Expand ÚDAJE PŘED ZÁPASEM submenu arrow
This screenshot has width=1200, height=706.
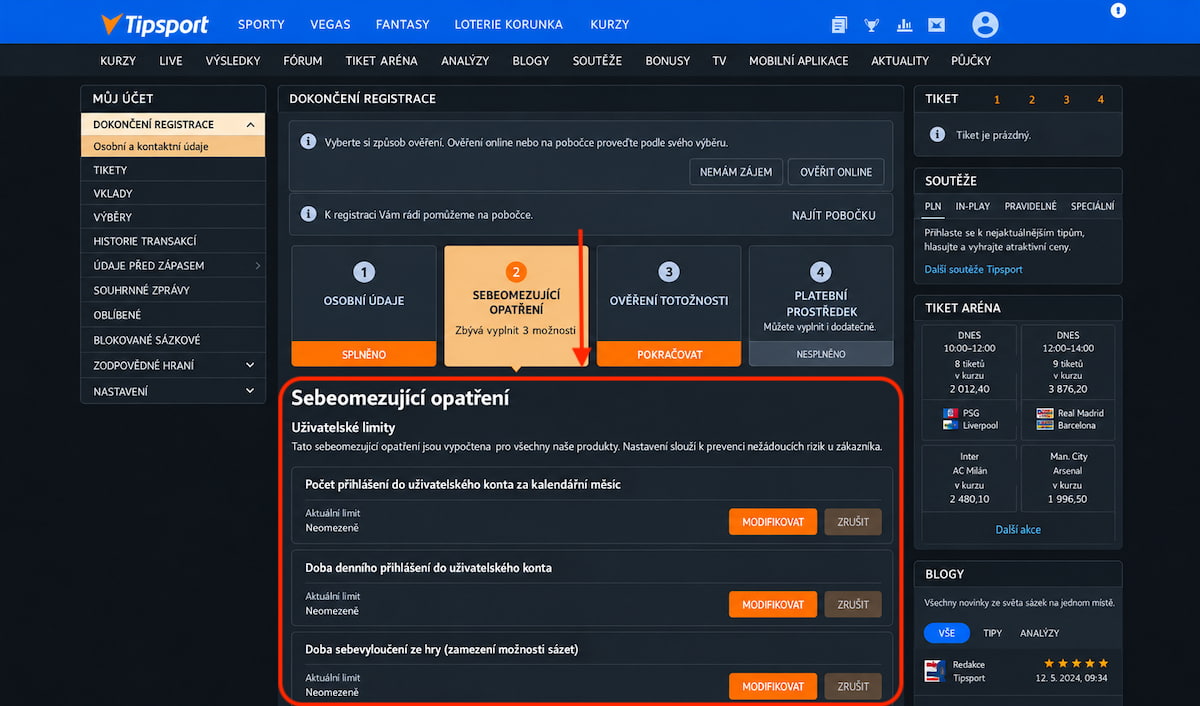click(x=257, y=266)
